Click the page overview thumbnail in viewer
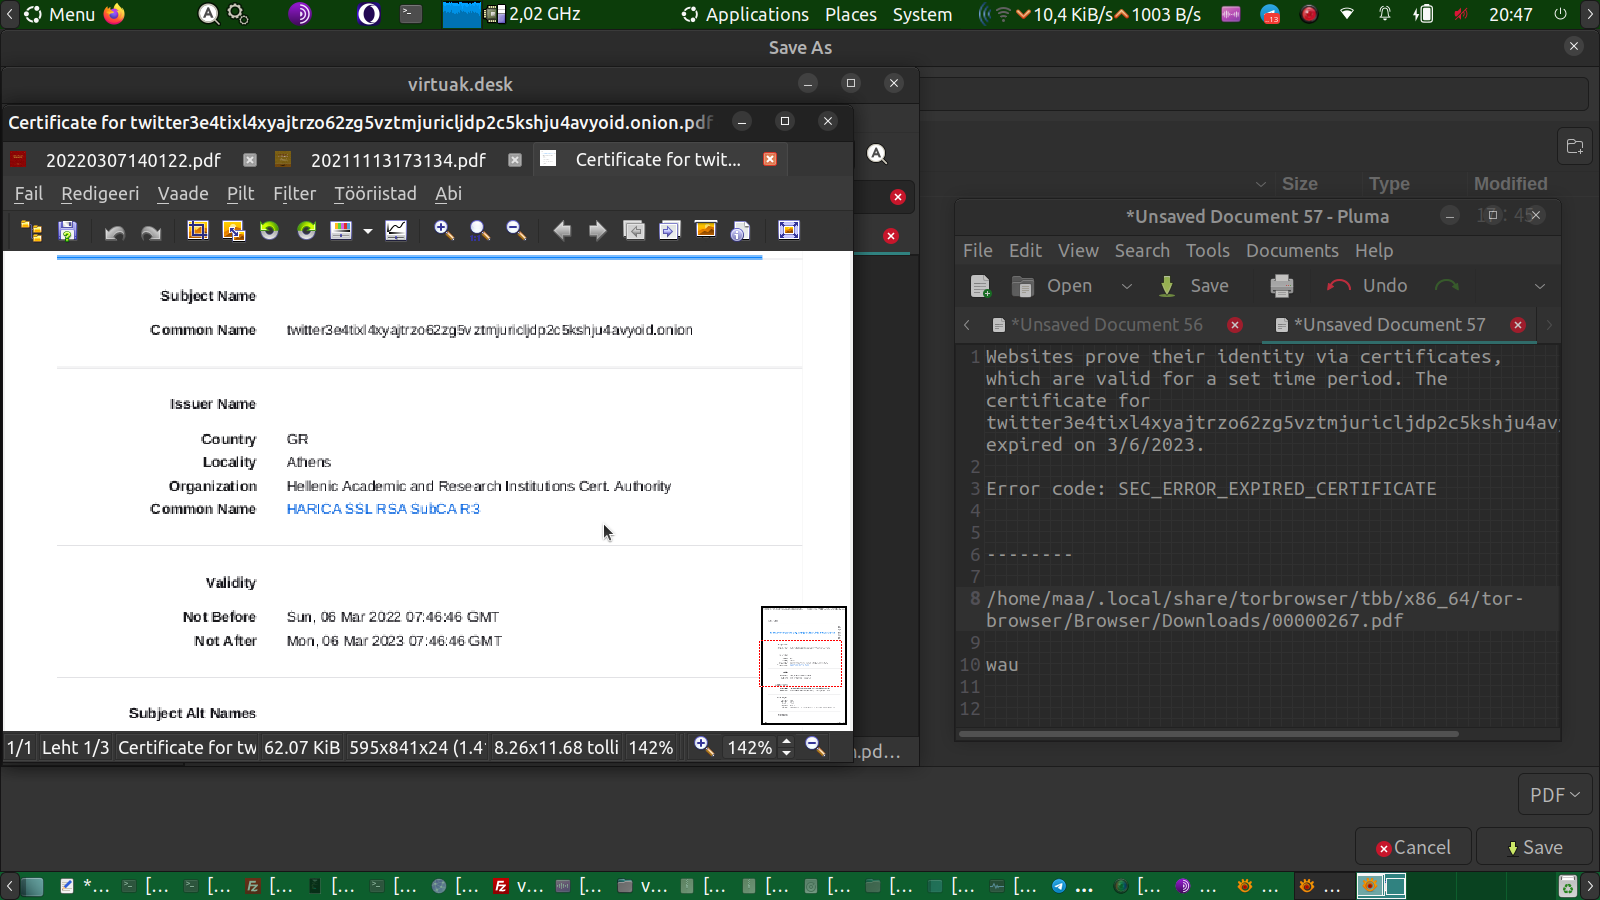The image size is (1600, 900). (804, 665)
